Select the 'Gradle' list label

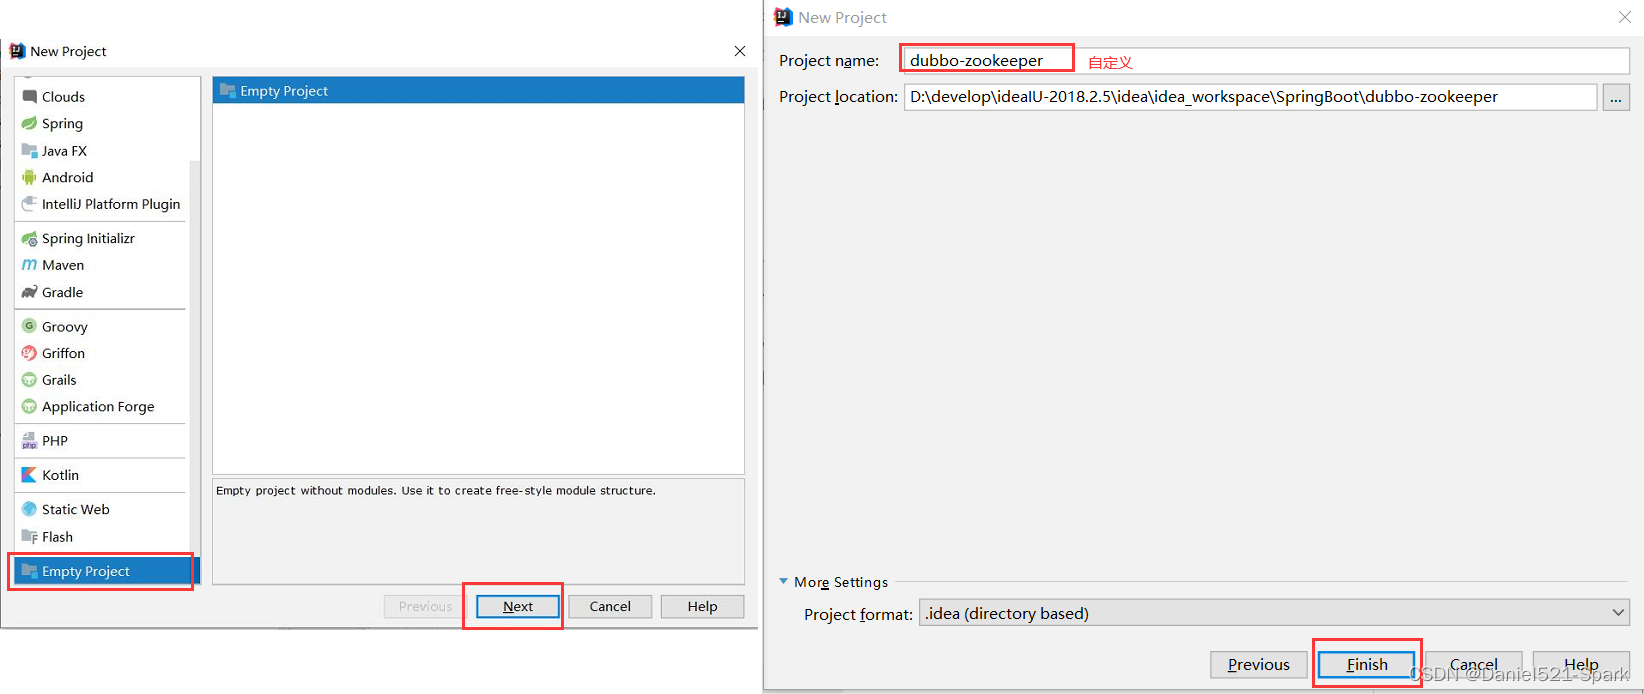pos(62,292)
